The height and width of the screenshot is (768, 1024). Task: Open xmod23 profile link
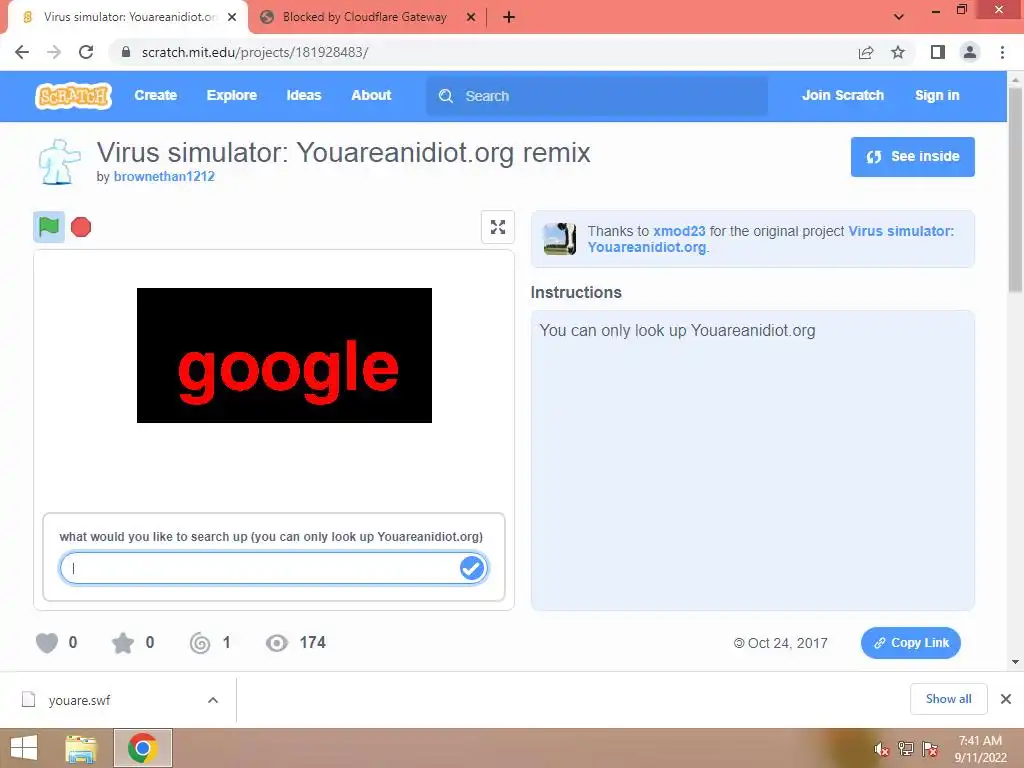coord(679,231)
